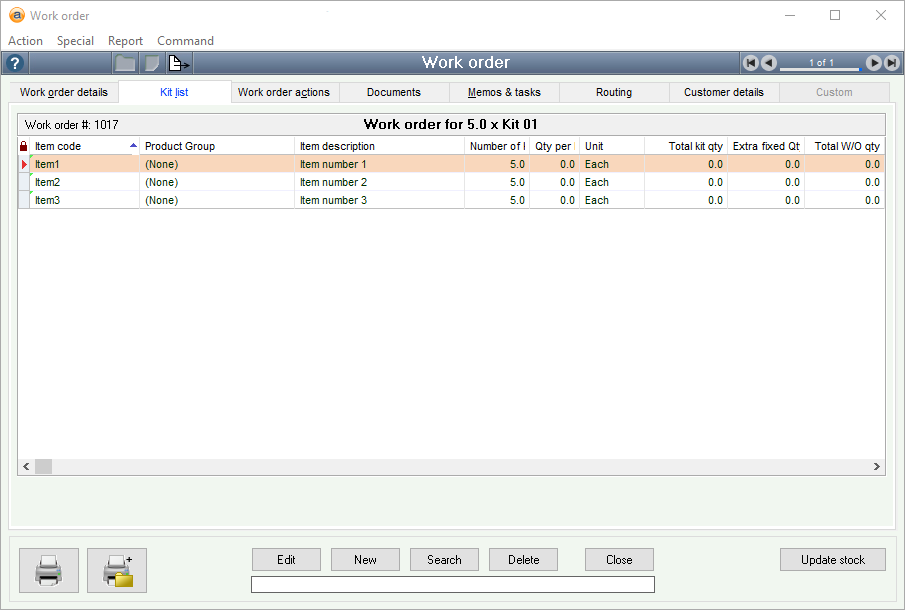
Task: Open the Report menu
Action: coord(125,41)
